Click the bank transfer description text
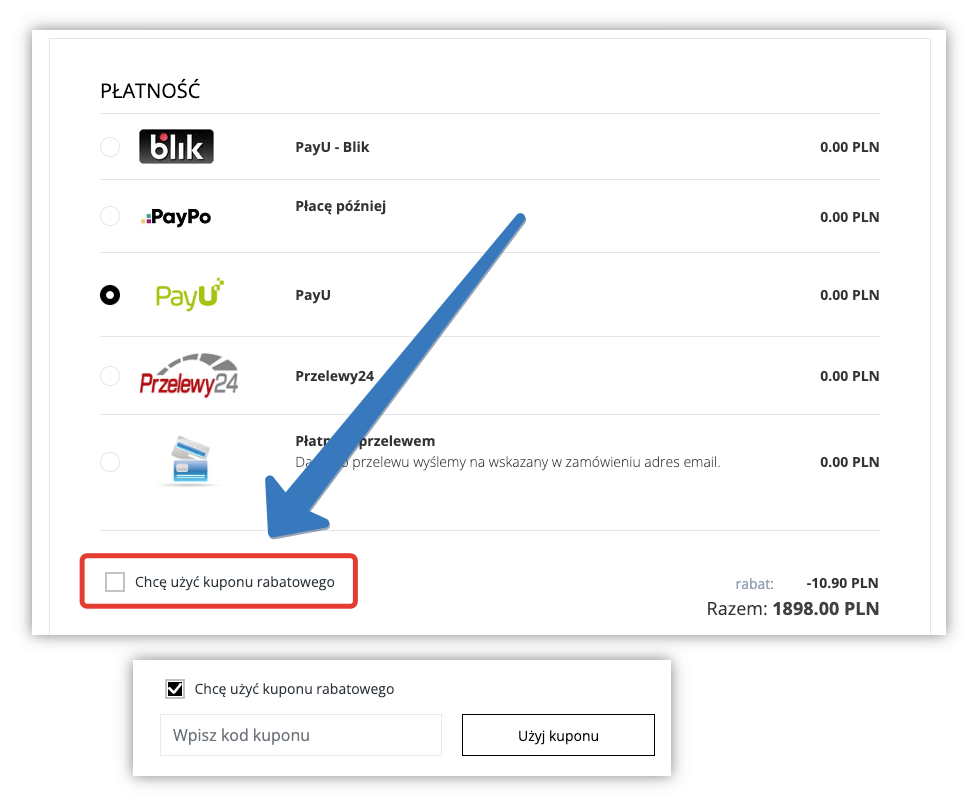The height and width of the screenshot is (806, 978). pyautogui.click(x=507, y=462)
